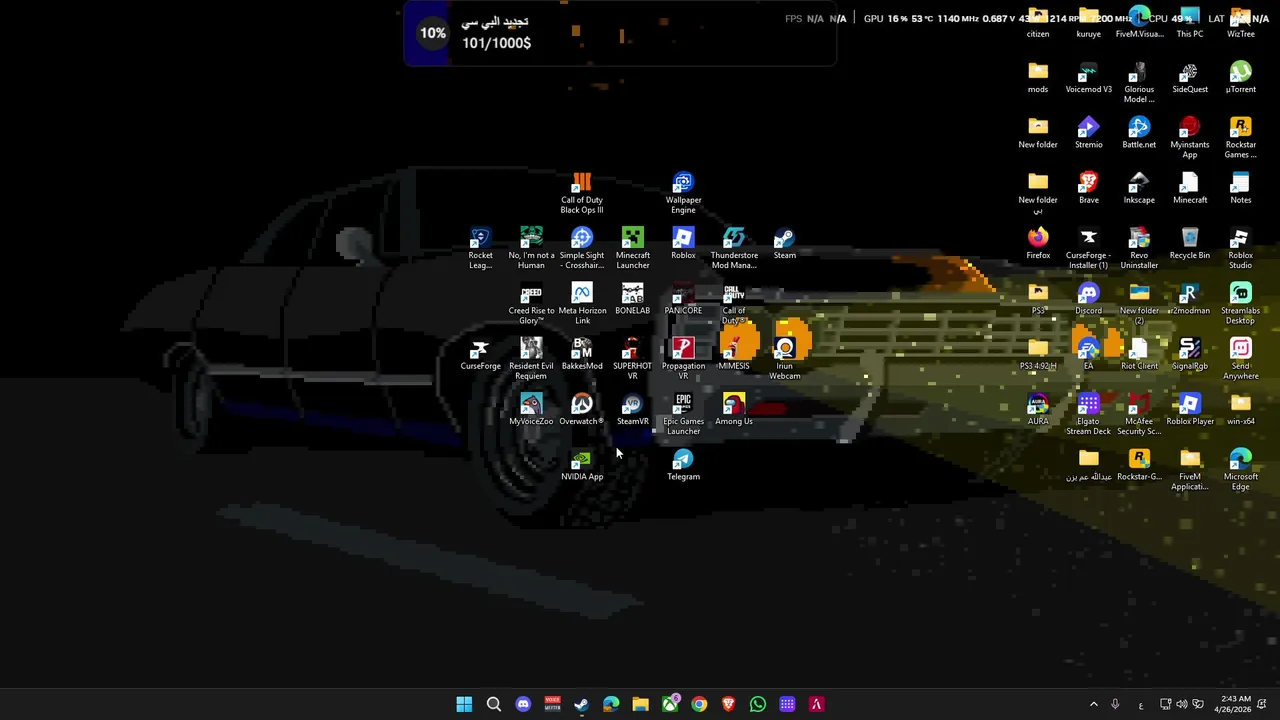This screenshot has height=720, width=1280.
Task: Select the Recycle Bin icon
Action: 1190,243
